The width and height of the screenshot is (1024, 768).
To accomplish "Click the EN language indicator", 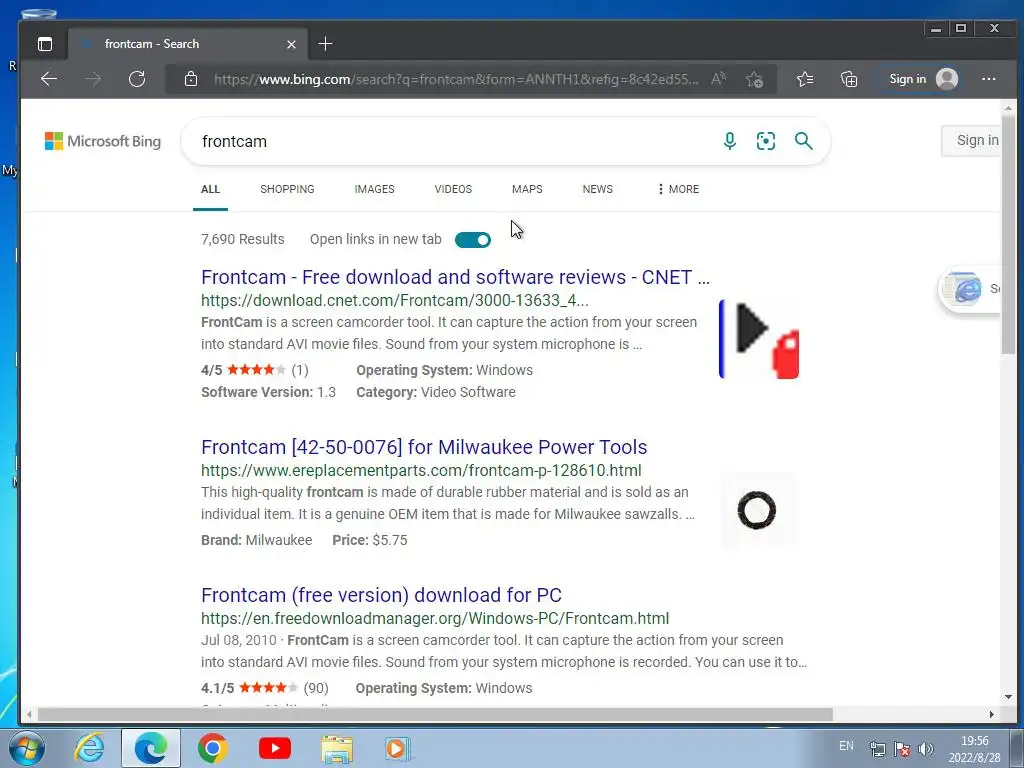I will 846,746.
